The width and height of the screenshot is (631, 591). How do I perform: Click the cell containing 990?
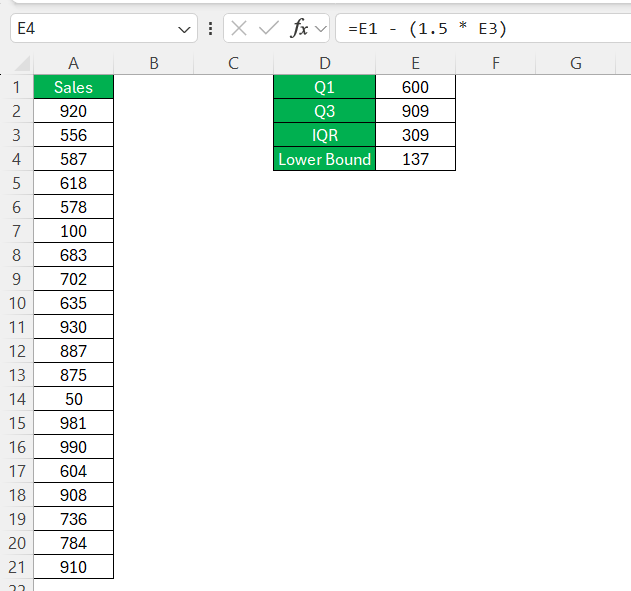74,447
